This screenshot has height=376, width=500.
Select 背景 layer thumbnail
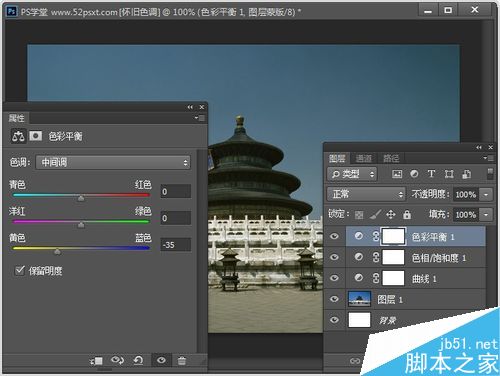pos(359,320)
